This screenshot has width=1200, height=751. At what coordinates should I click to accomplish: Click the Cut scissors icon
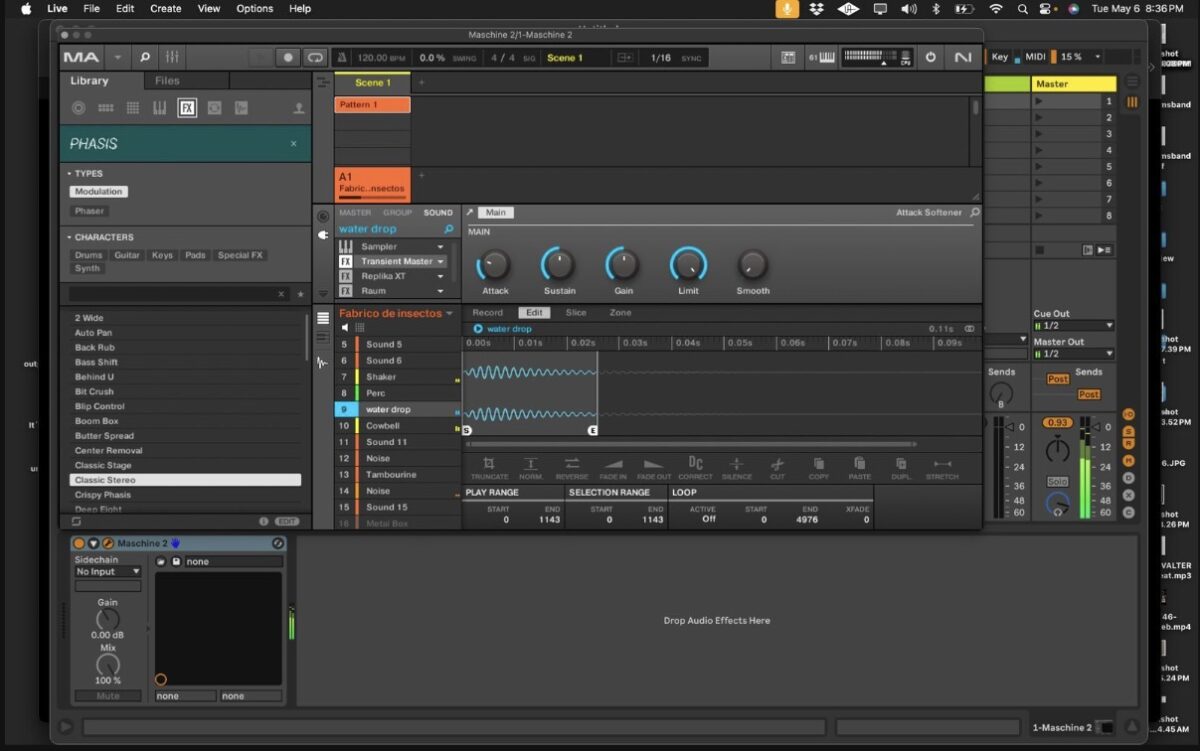(x=777, y=464)
